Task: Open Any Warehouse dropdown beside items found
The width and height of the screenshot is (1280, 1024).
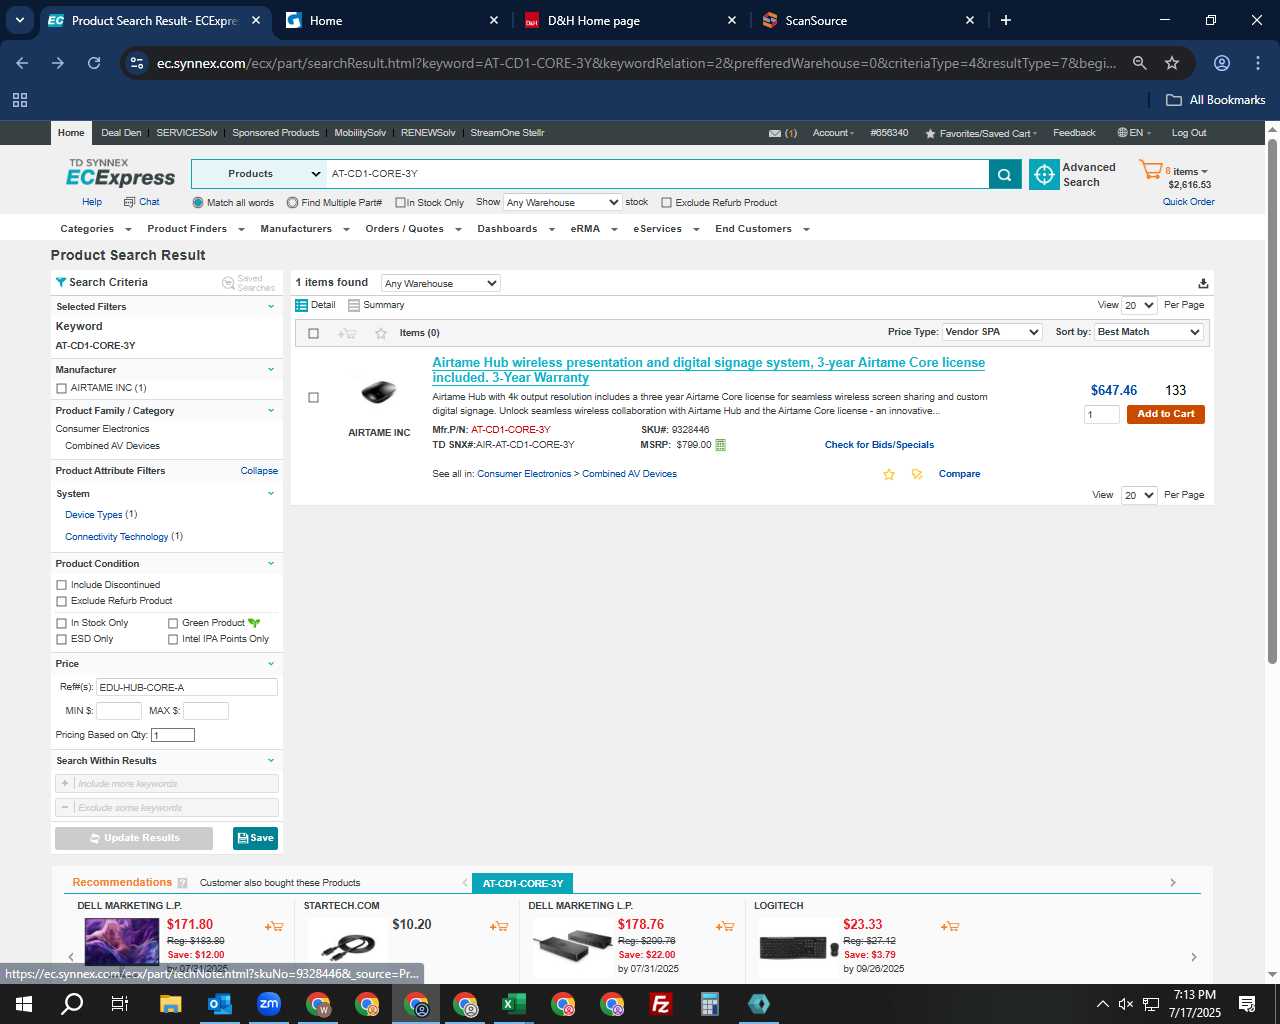Action: [x=440, y=283]
